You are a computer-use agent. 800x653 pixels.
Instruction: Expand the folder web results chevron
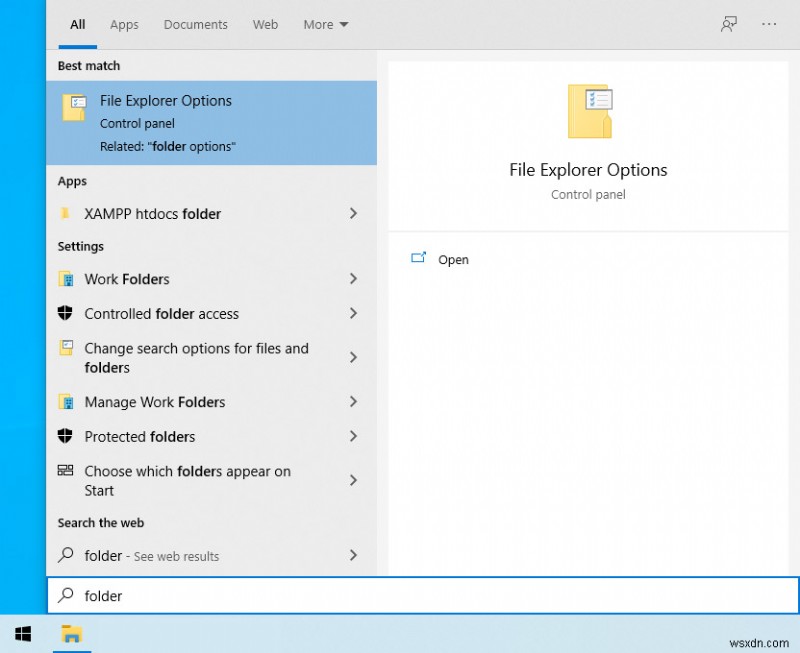[x=353, y=555]
